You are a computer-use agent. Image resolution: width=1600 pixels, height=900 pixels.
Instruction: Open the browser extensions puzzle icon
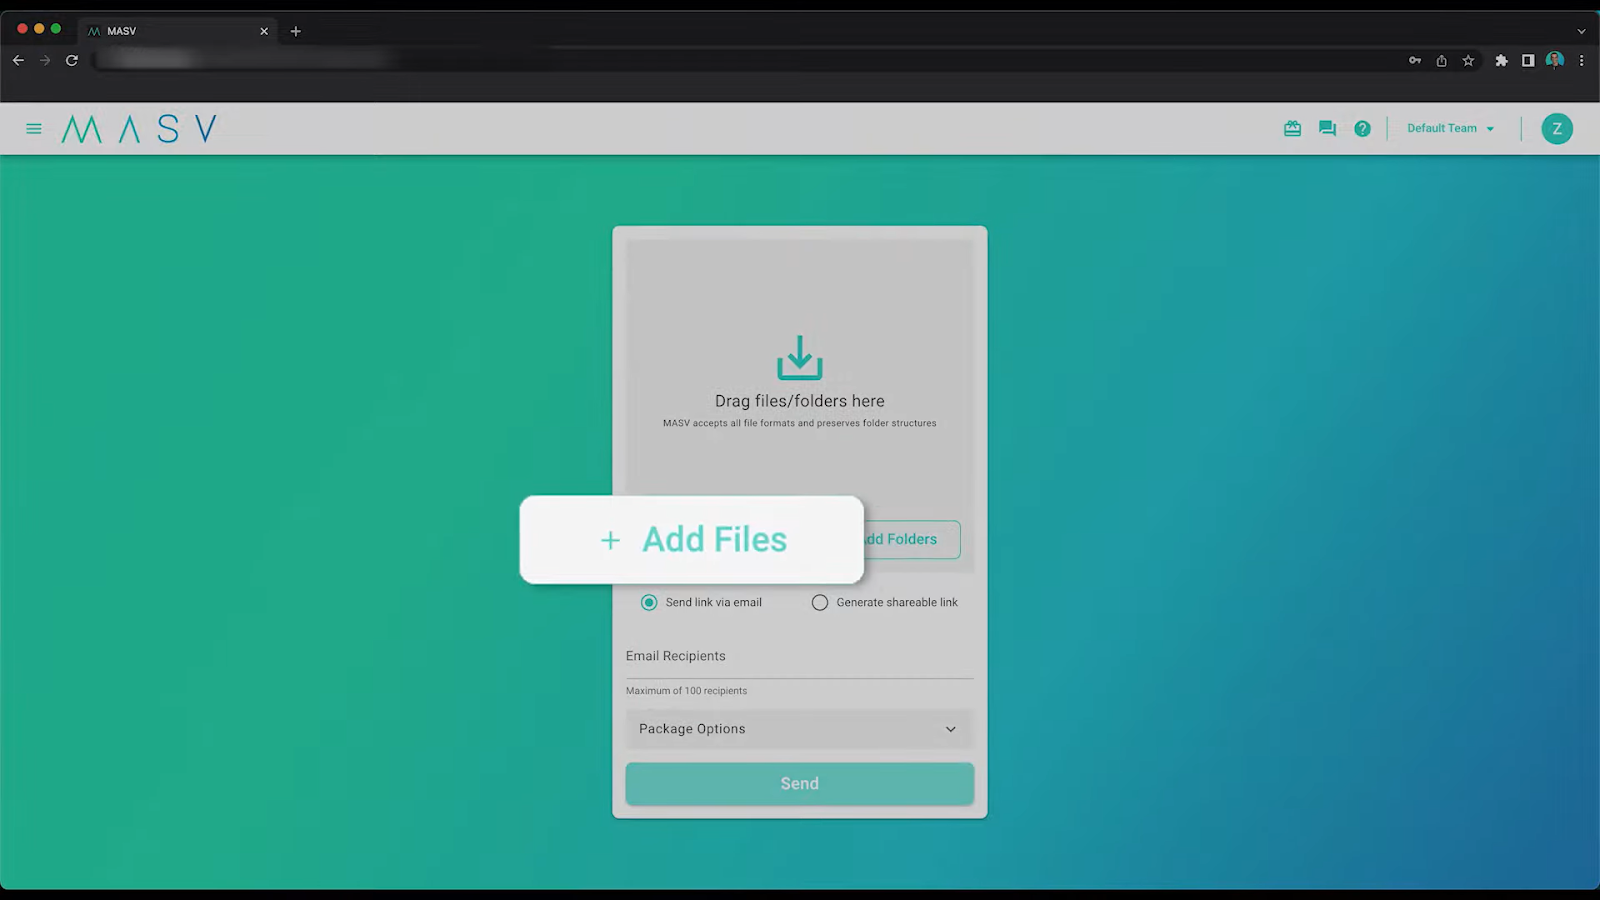point(1501,60)
